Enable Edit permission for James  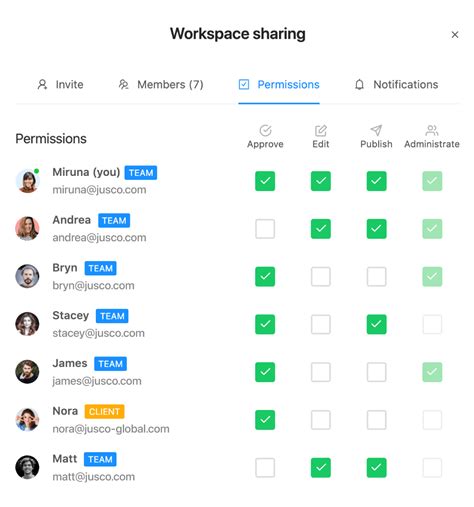coord(321,372)
